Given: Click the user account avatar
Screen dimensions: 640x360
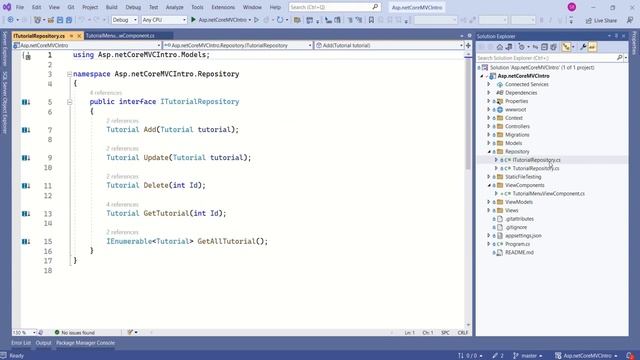Looking at the screenshot, I should click(x=572, y=7).
